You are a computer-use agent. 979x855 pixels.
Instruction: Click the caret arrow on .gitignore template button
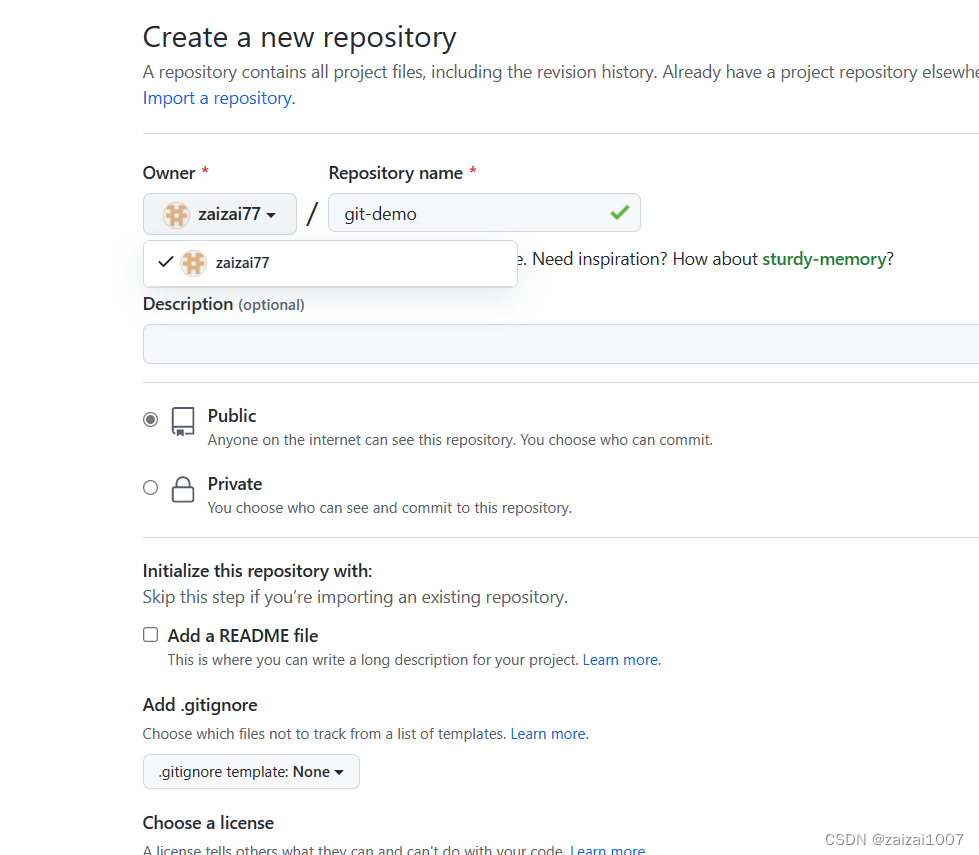point(339,773)
